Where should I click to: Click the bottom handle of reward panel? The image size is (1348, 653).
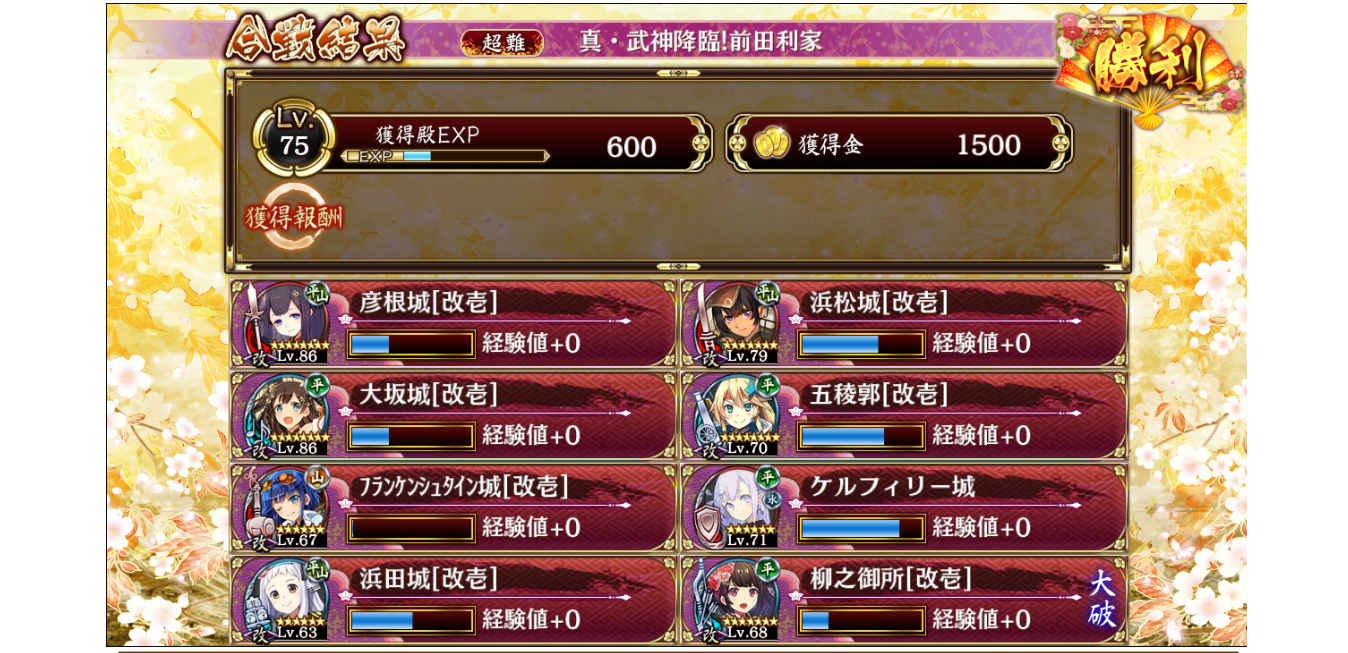click(x=678, y=267)
